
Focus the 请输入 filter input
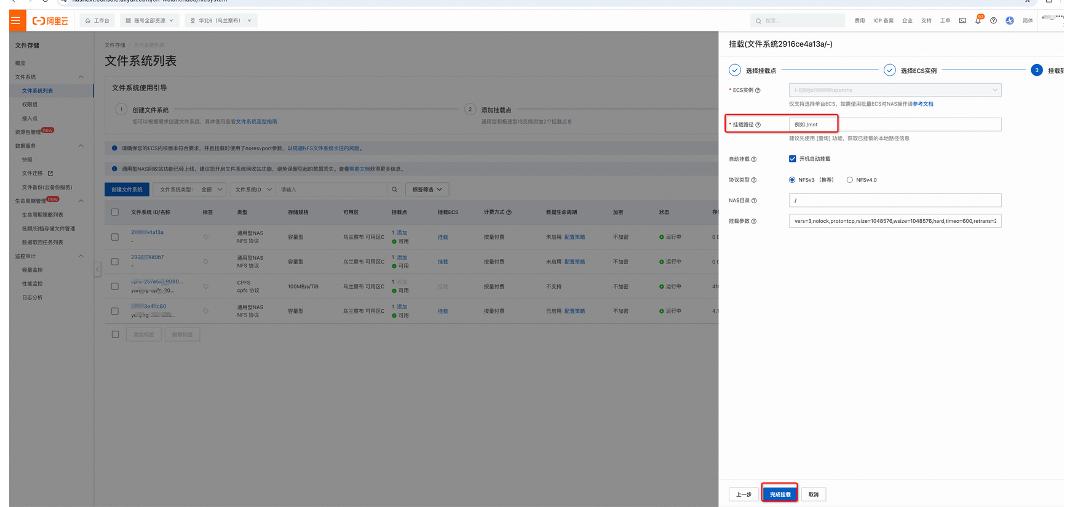331,189
